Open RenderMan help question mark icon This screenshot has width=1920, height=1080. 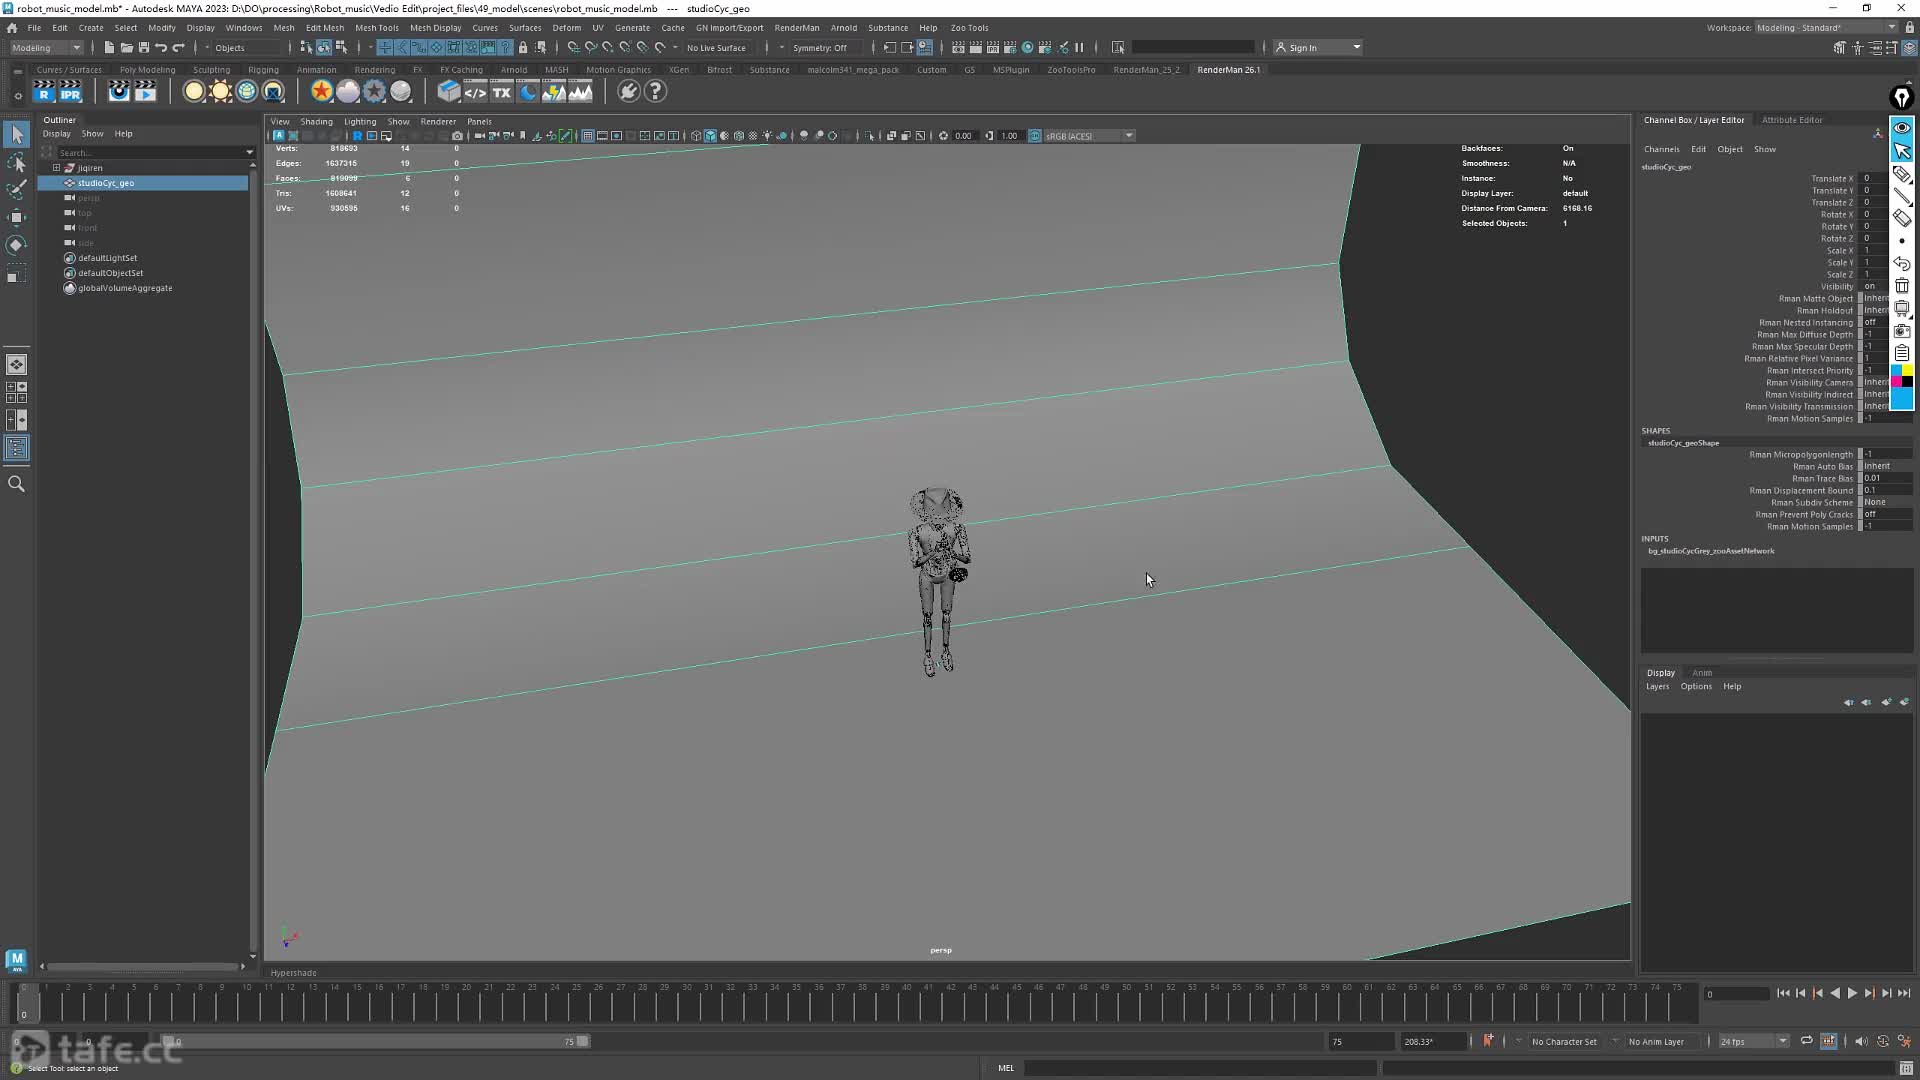[x=655, y=91]
